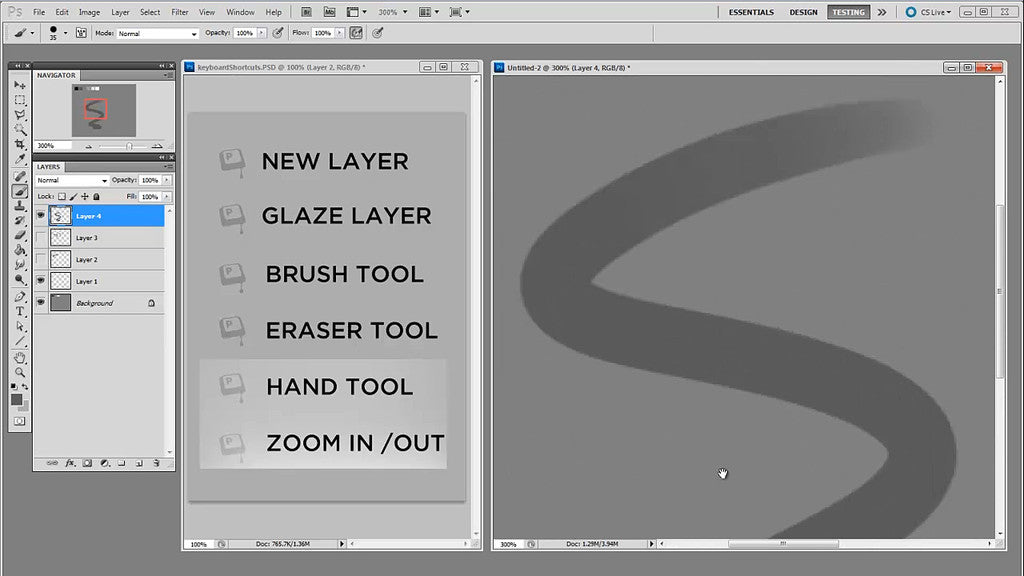Viewport: 1024px width, 576px height.
Task: Show Layer 2 by toggling visibility box
Action: click(40, 259)
